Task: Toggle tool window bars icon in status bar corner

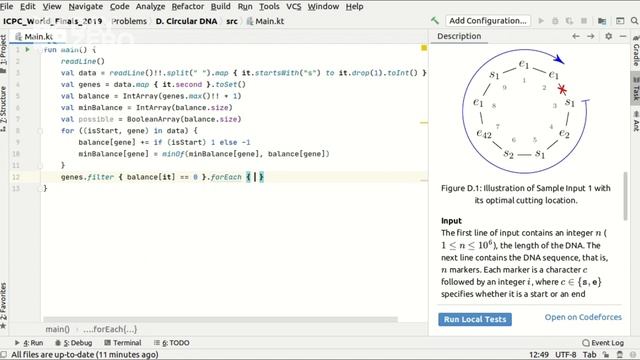Action: coord(3,355)
